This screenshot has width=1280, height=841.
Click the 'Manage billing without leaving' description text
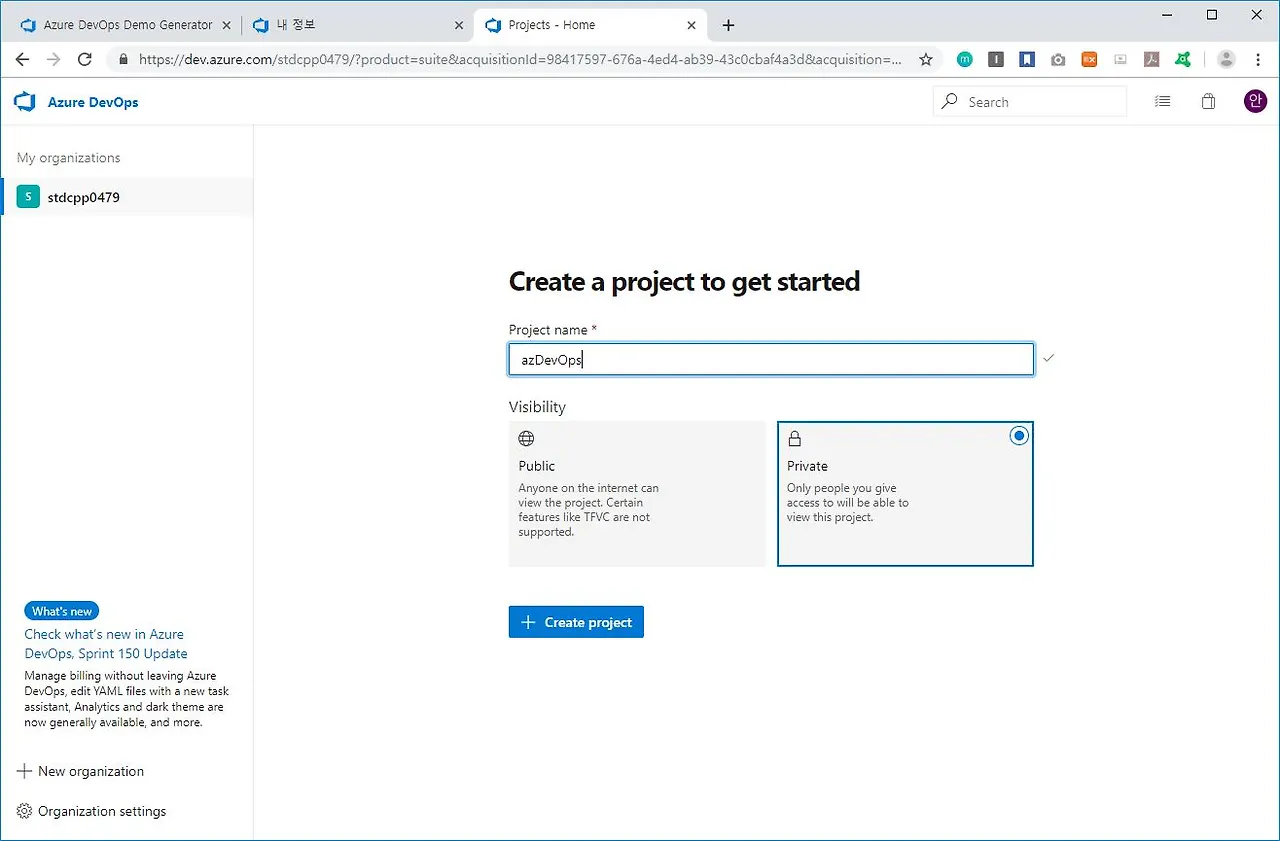tap(127, 699)
